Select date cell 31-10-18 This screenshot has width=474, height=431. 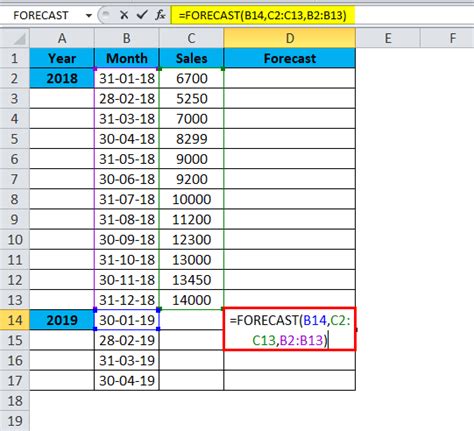127,260
